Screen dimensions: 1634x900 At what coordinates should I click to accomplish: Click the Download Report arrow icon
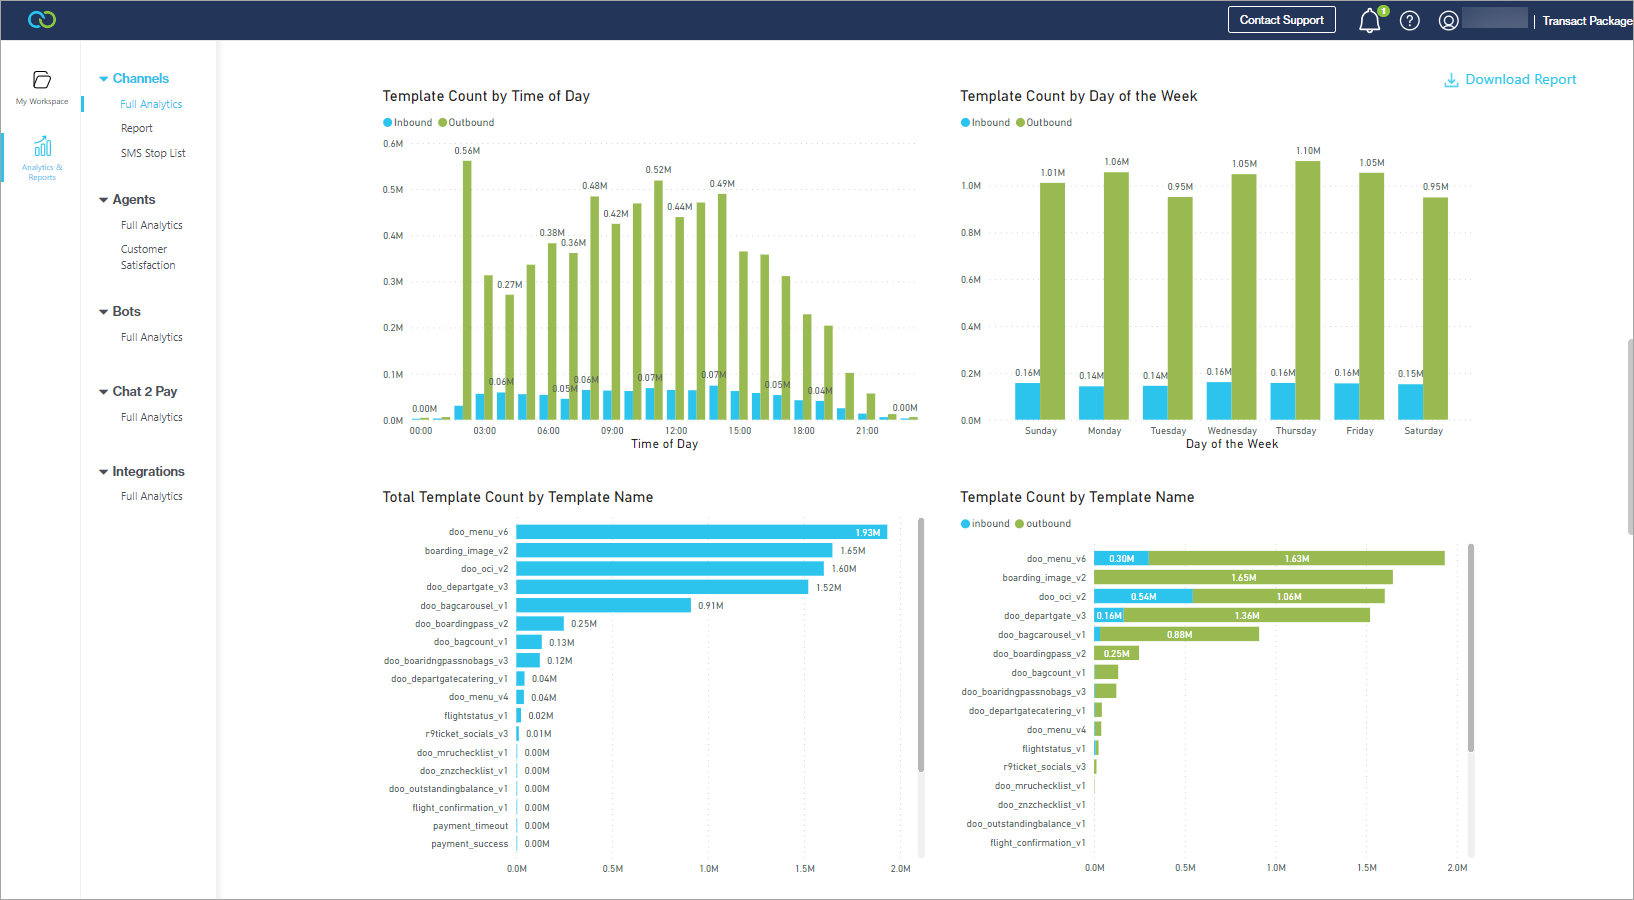click(1451, 80)
